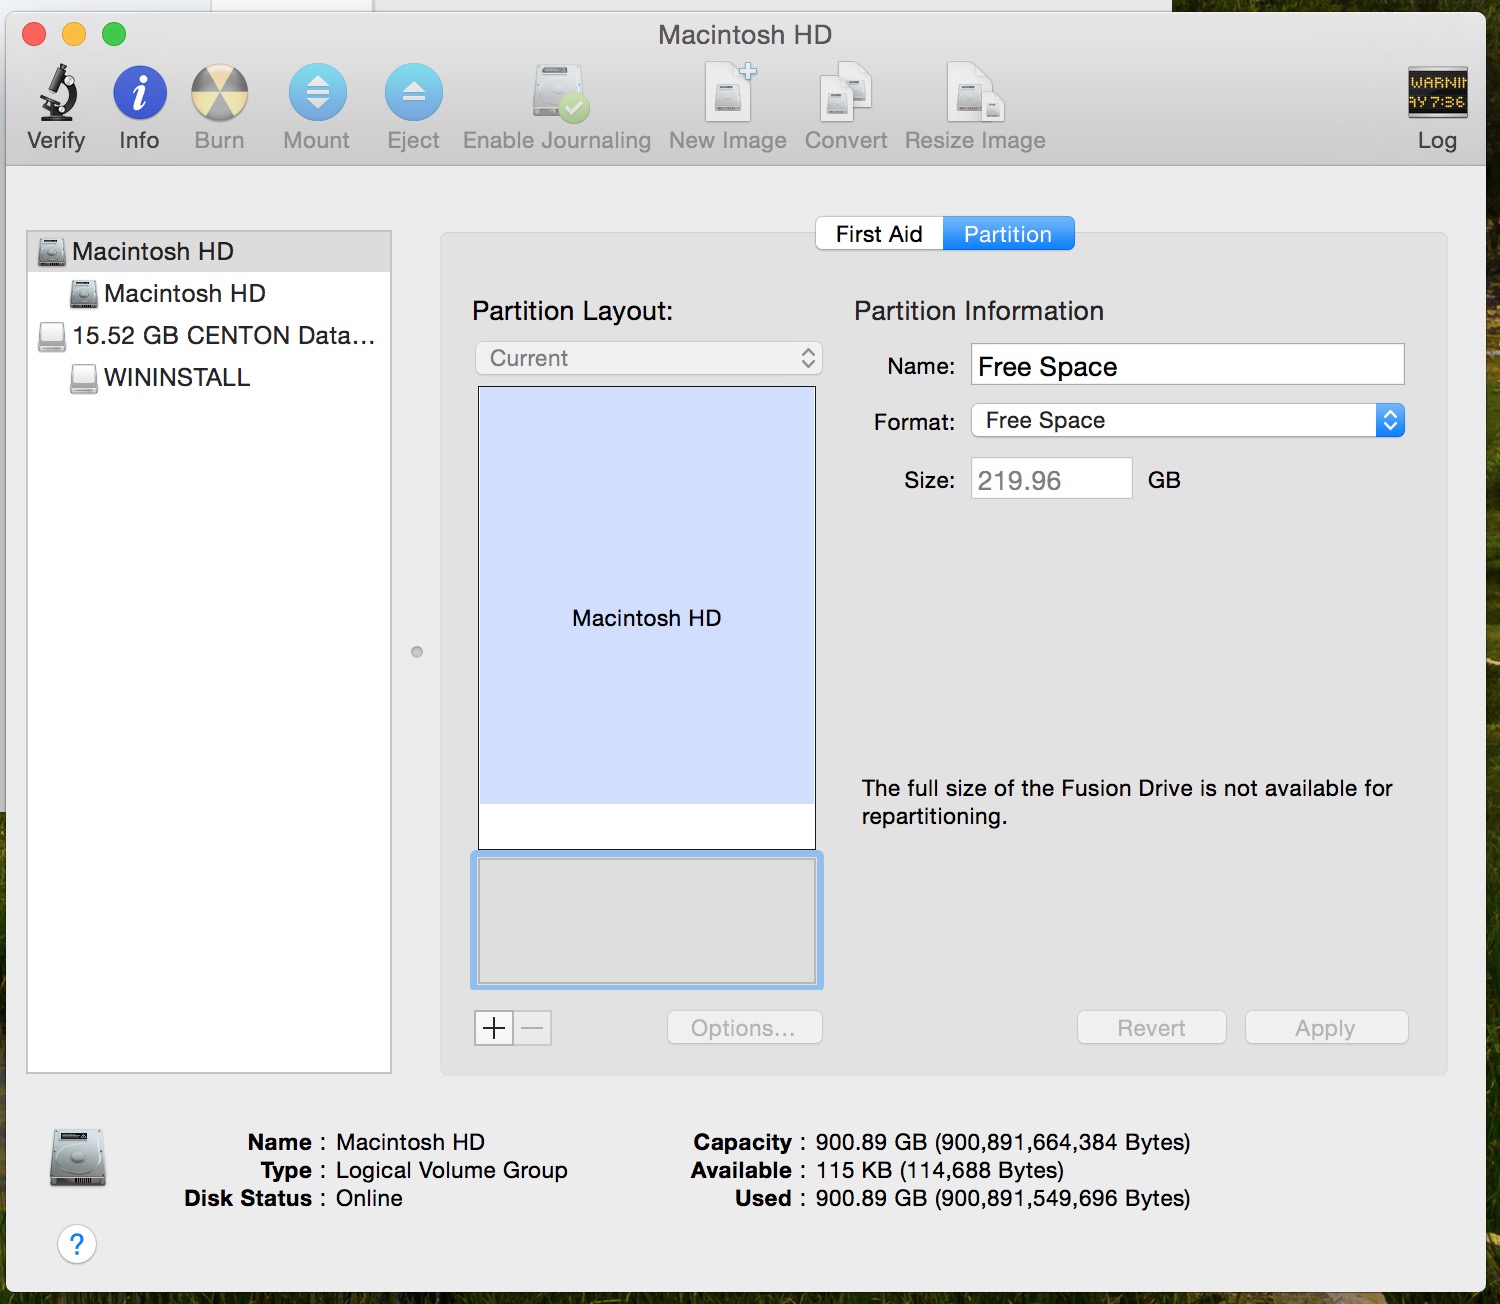Add a partition with plus button
This screenshot has width=1500, height=1304.
click(494, 1028)
